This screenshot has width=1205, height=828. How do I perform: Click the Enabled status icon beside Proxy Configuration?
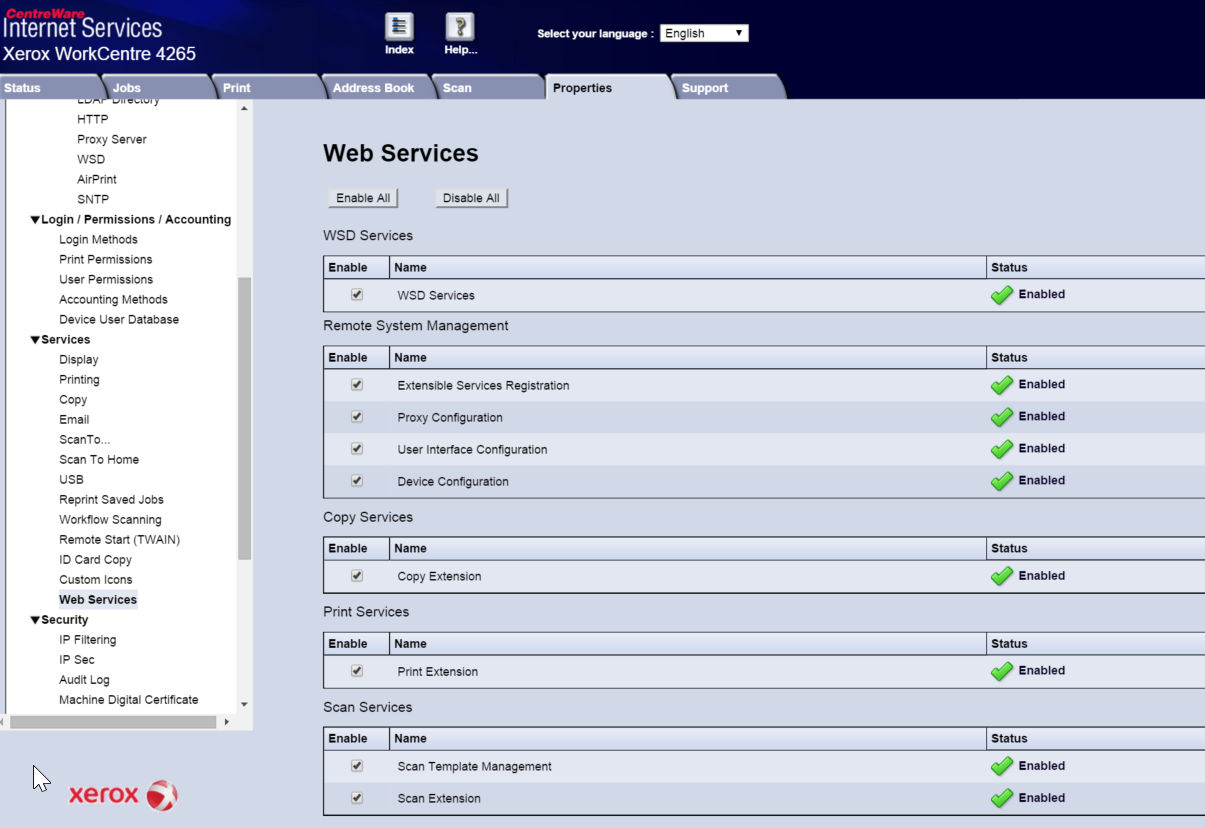tap(1001, 416)
